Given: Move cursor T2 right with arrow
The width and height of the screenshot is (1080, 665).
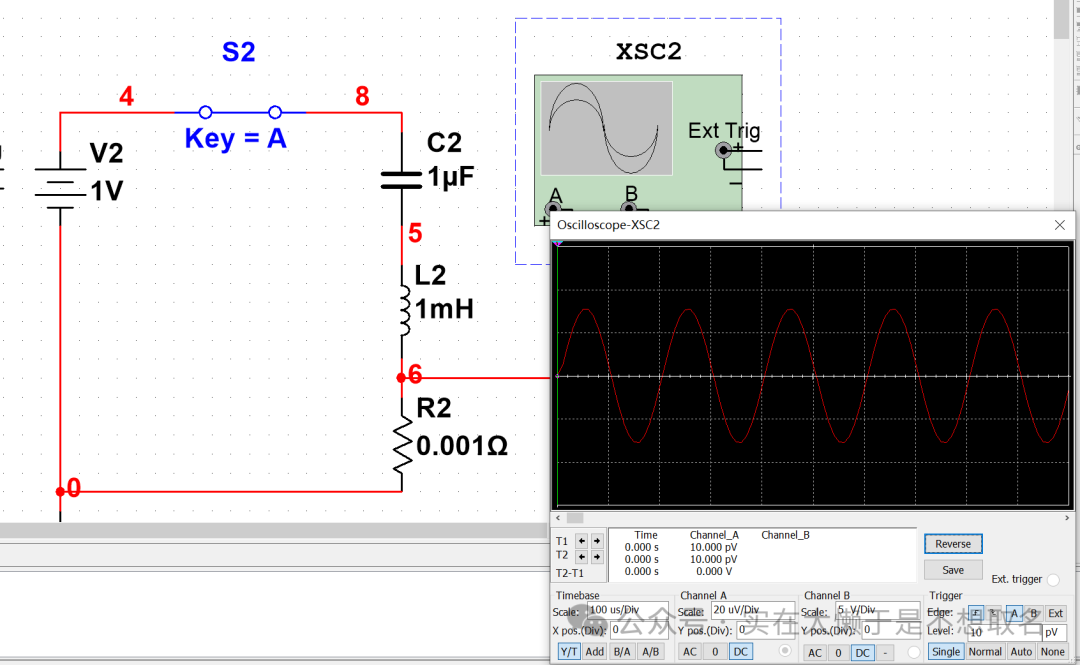Looking at the screenshot, I should pos(597,555).
